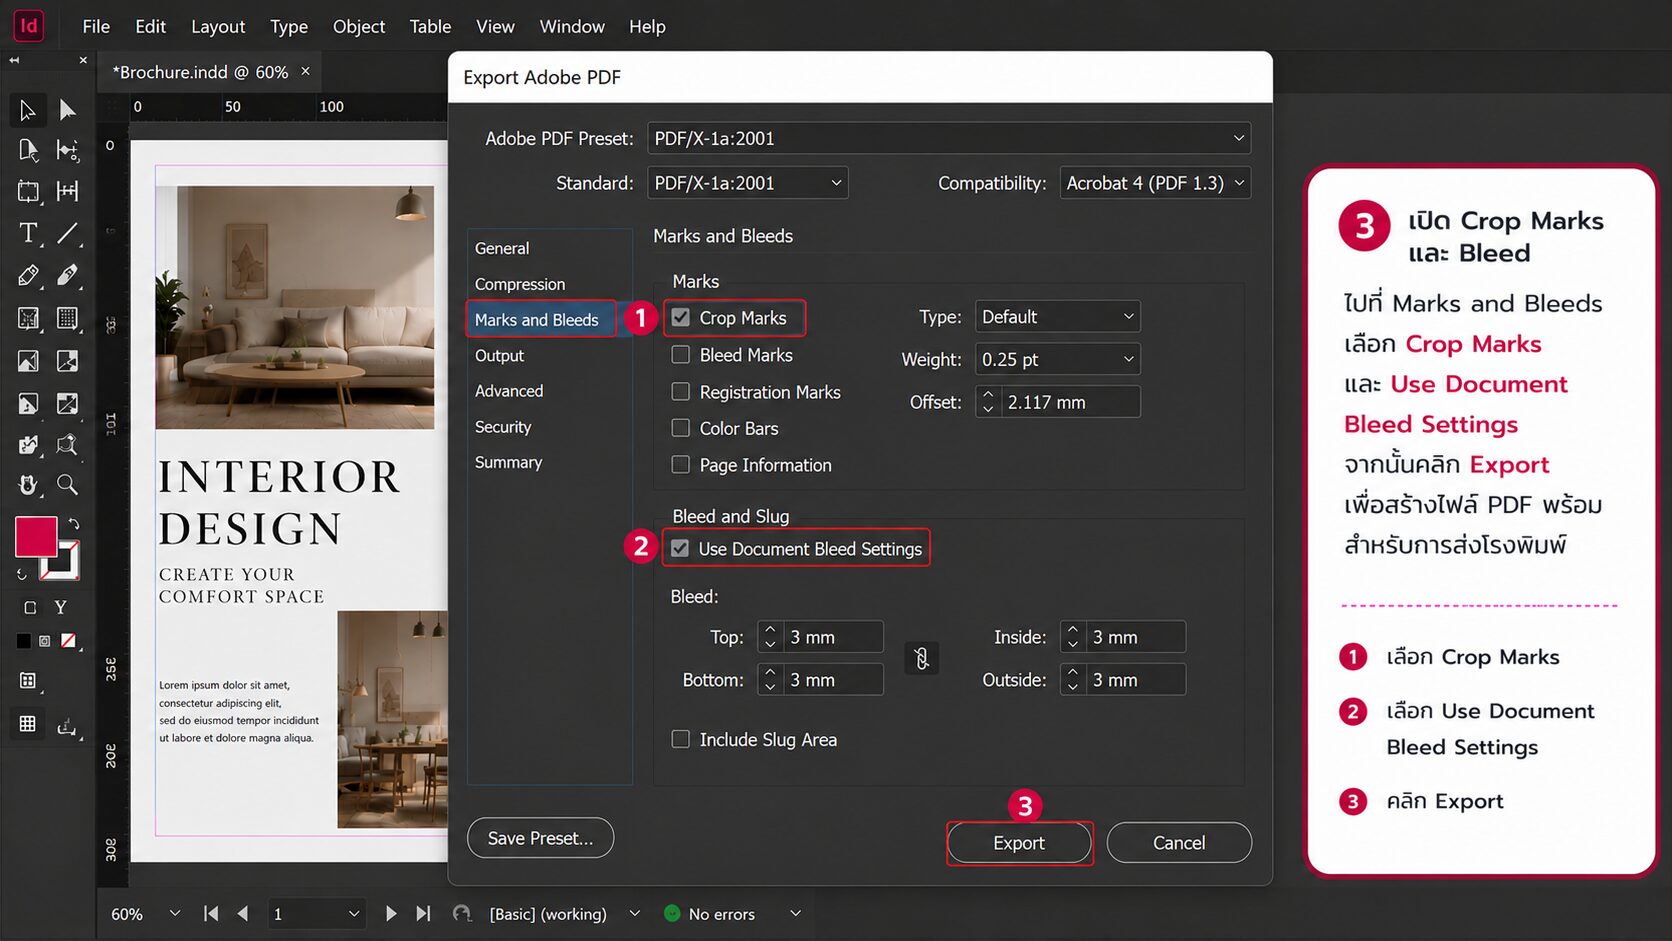This screenshot has width=1672, height=941.
Task: Open the marks Type dropdown
Action: tap(1058, 317)
